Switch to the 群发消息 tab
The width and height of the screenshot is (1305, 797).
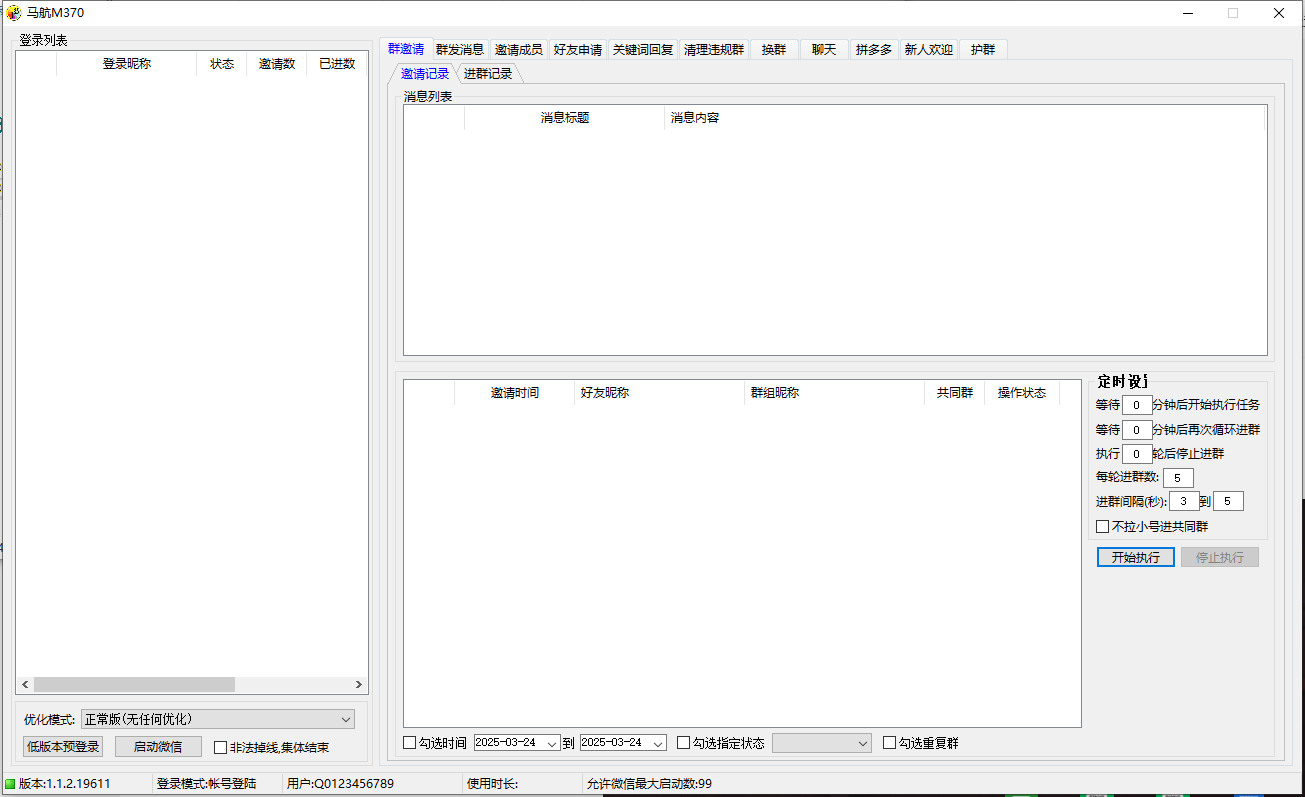click(460, 50)
